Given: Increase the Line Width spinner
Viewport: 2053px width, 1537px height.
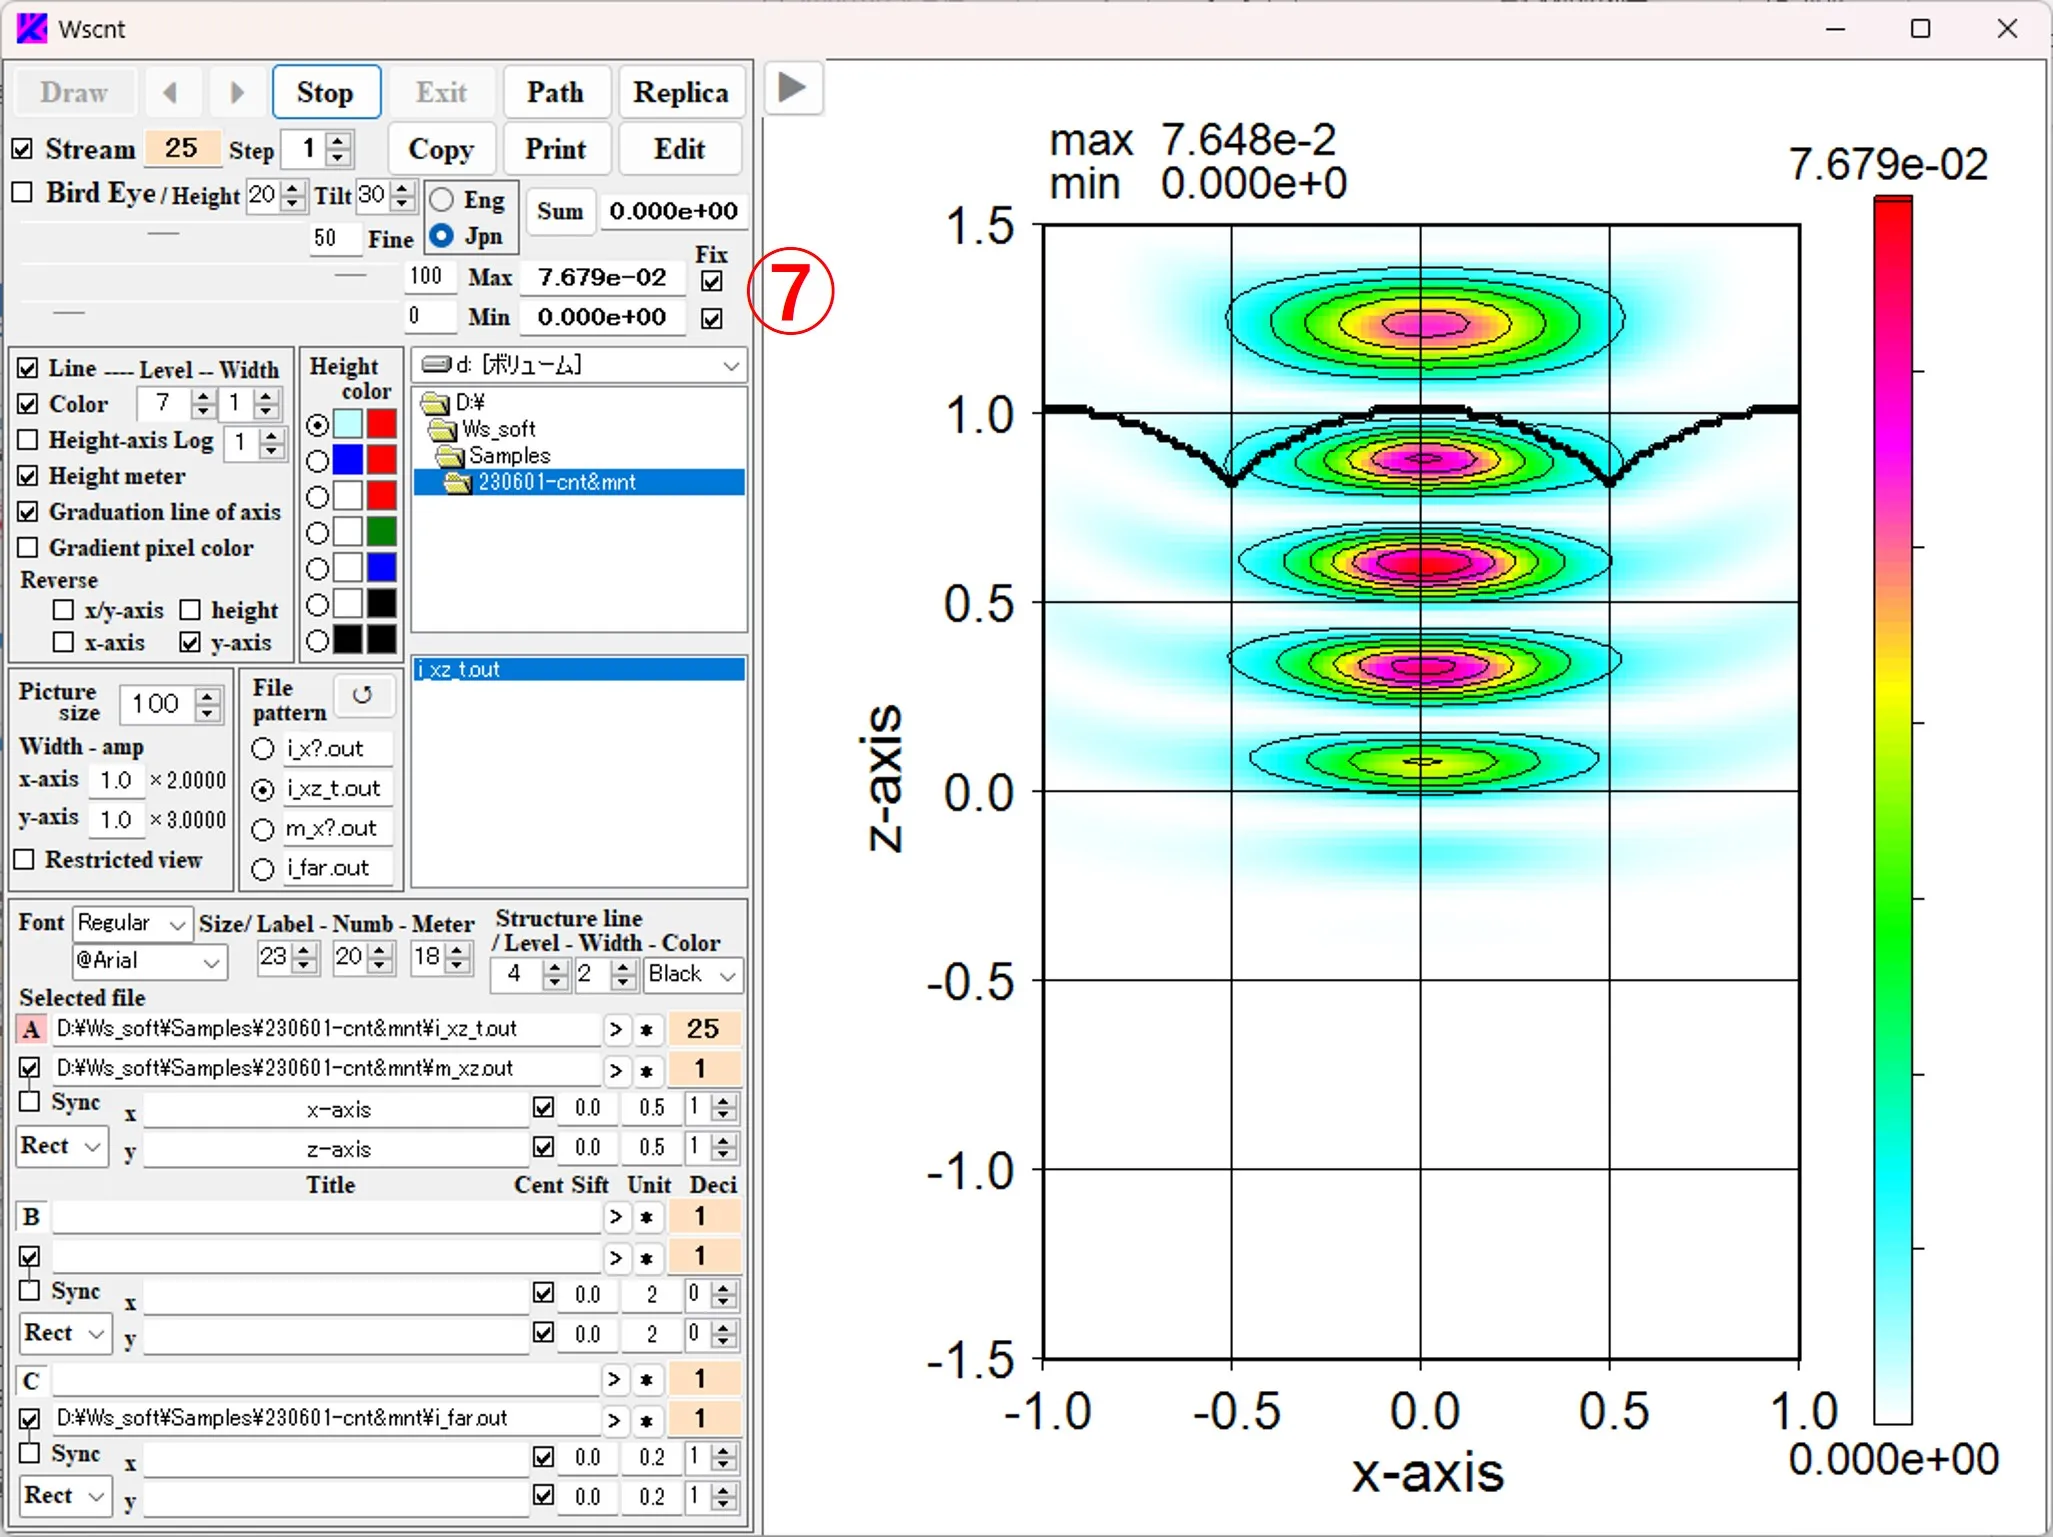Looking at the screenshot, I should 265,396.
